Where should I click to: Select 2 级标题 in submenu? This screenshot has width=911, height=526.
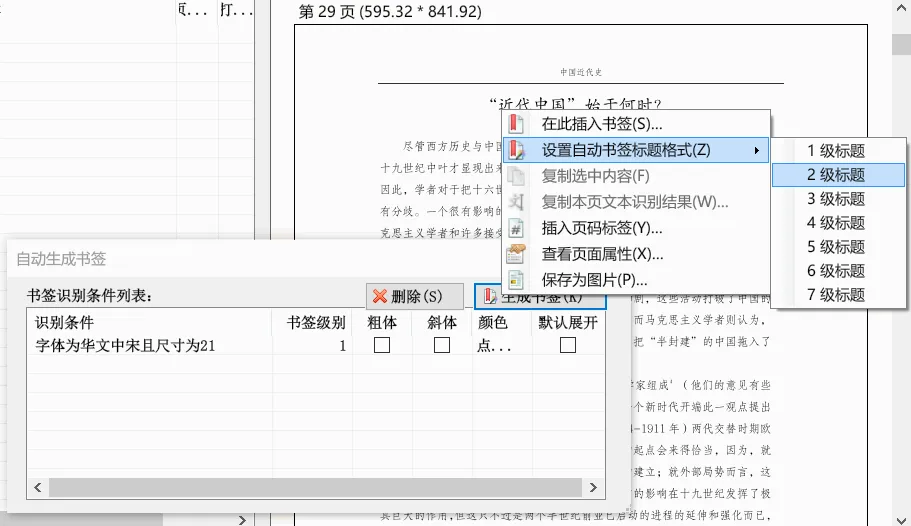tap(838, 175)
